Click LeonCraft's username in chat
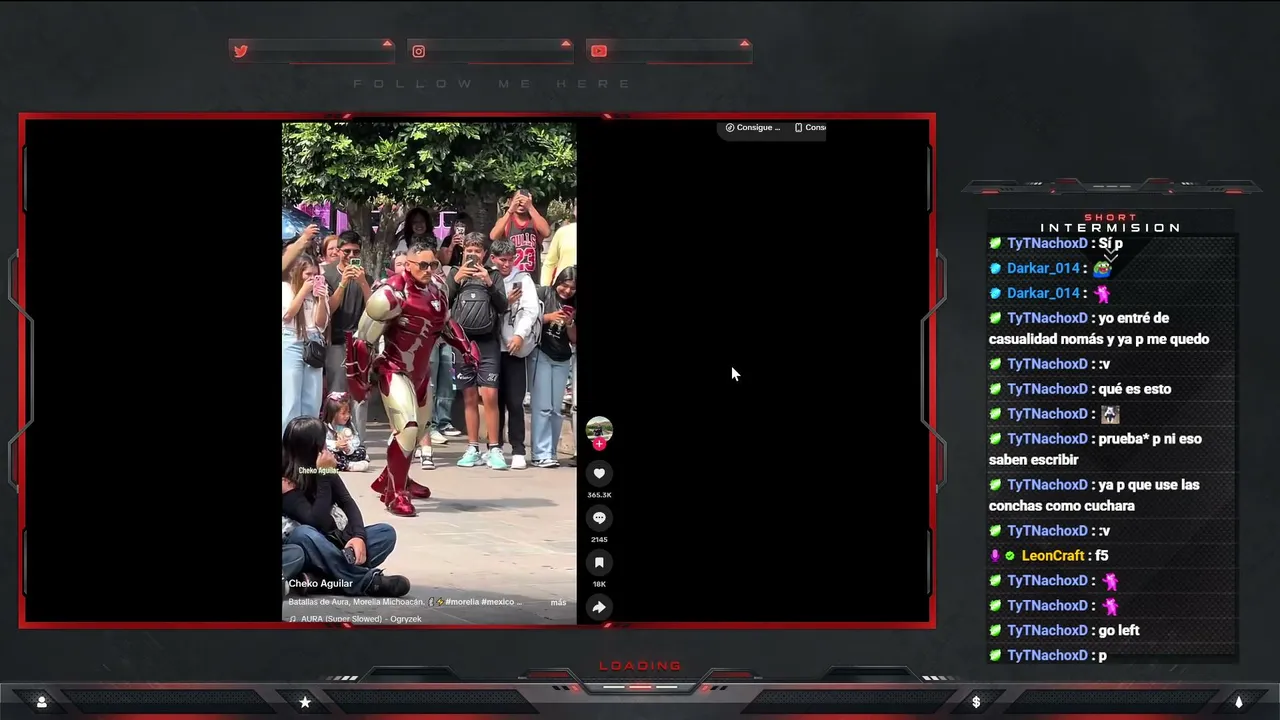 coord(1053,556)
